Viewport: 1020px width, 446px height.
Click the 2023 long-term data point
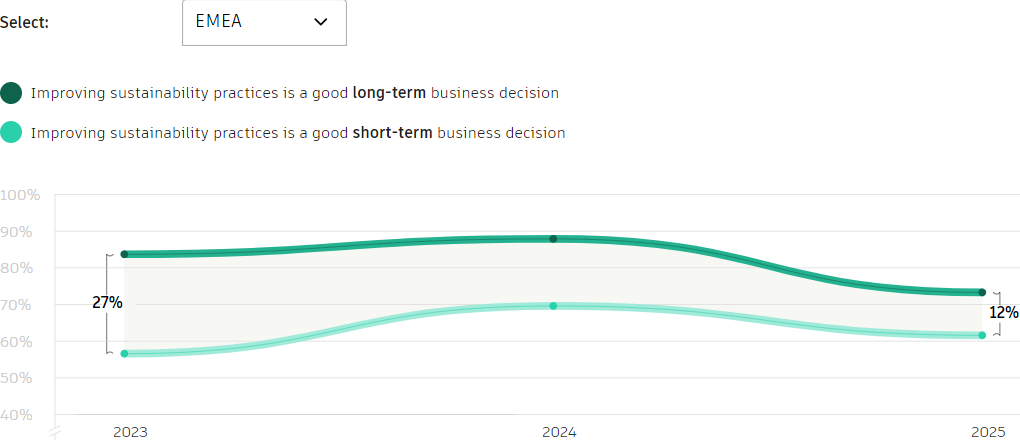click(x=124, y=254)
